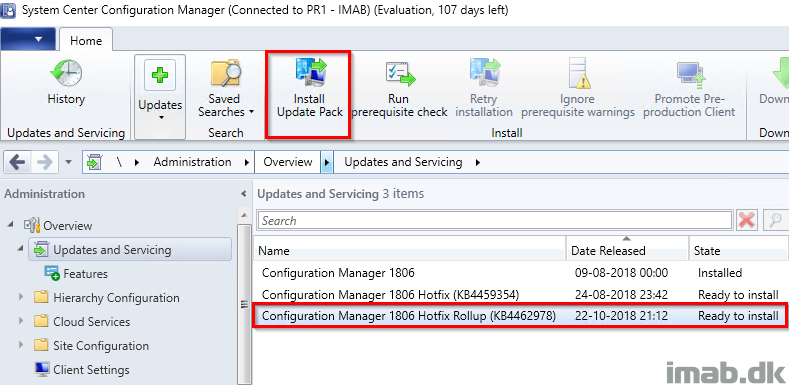
Task: Select Overview in the breadcrumb
Action: point(288,162)
